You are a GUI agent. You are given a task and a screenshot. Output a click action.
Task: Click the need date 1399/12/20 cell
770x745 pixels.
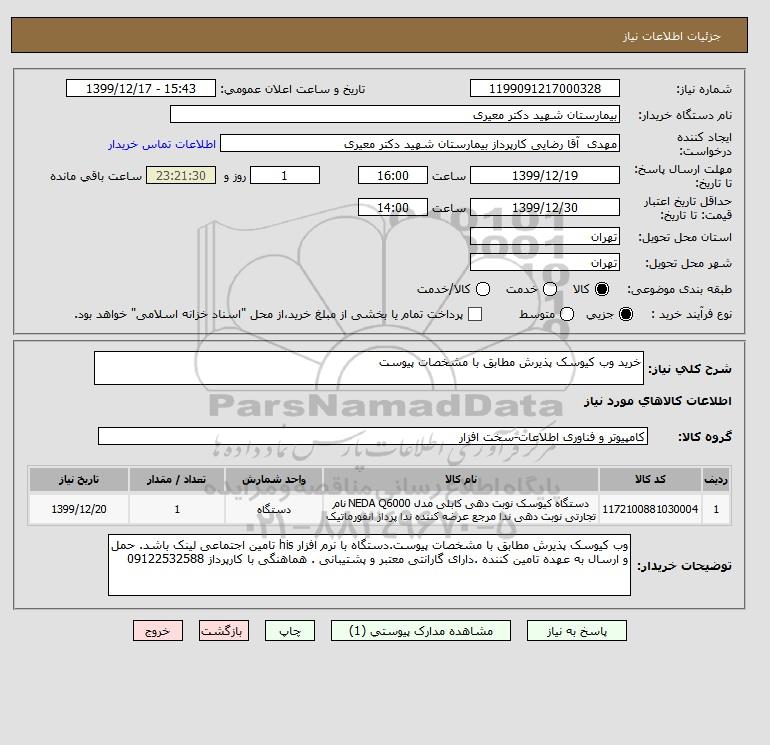(x=79, y=509)
